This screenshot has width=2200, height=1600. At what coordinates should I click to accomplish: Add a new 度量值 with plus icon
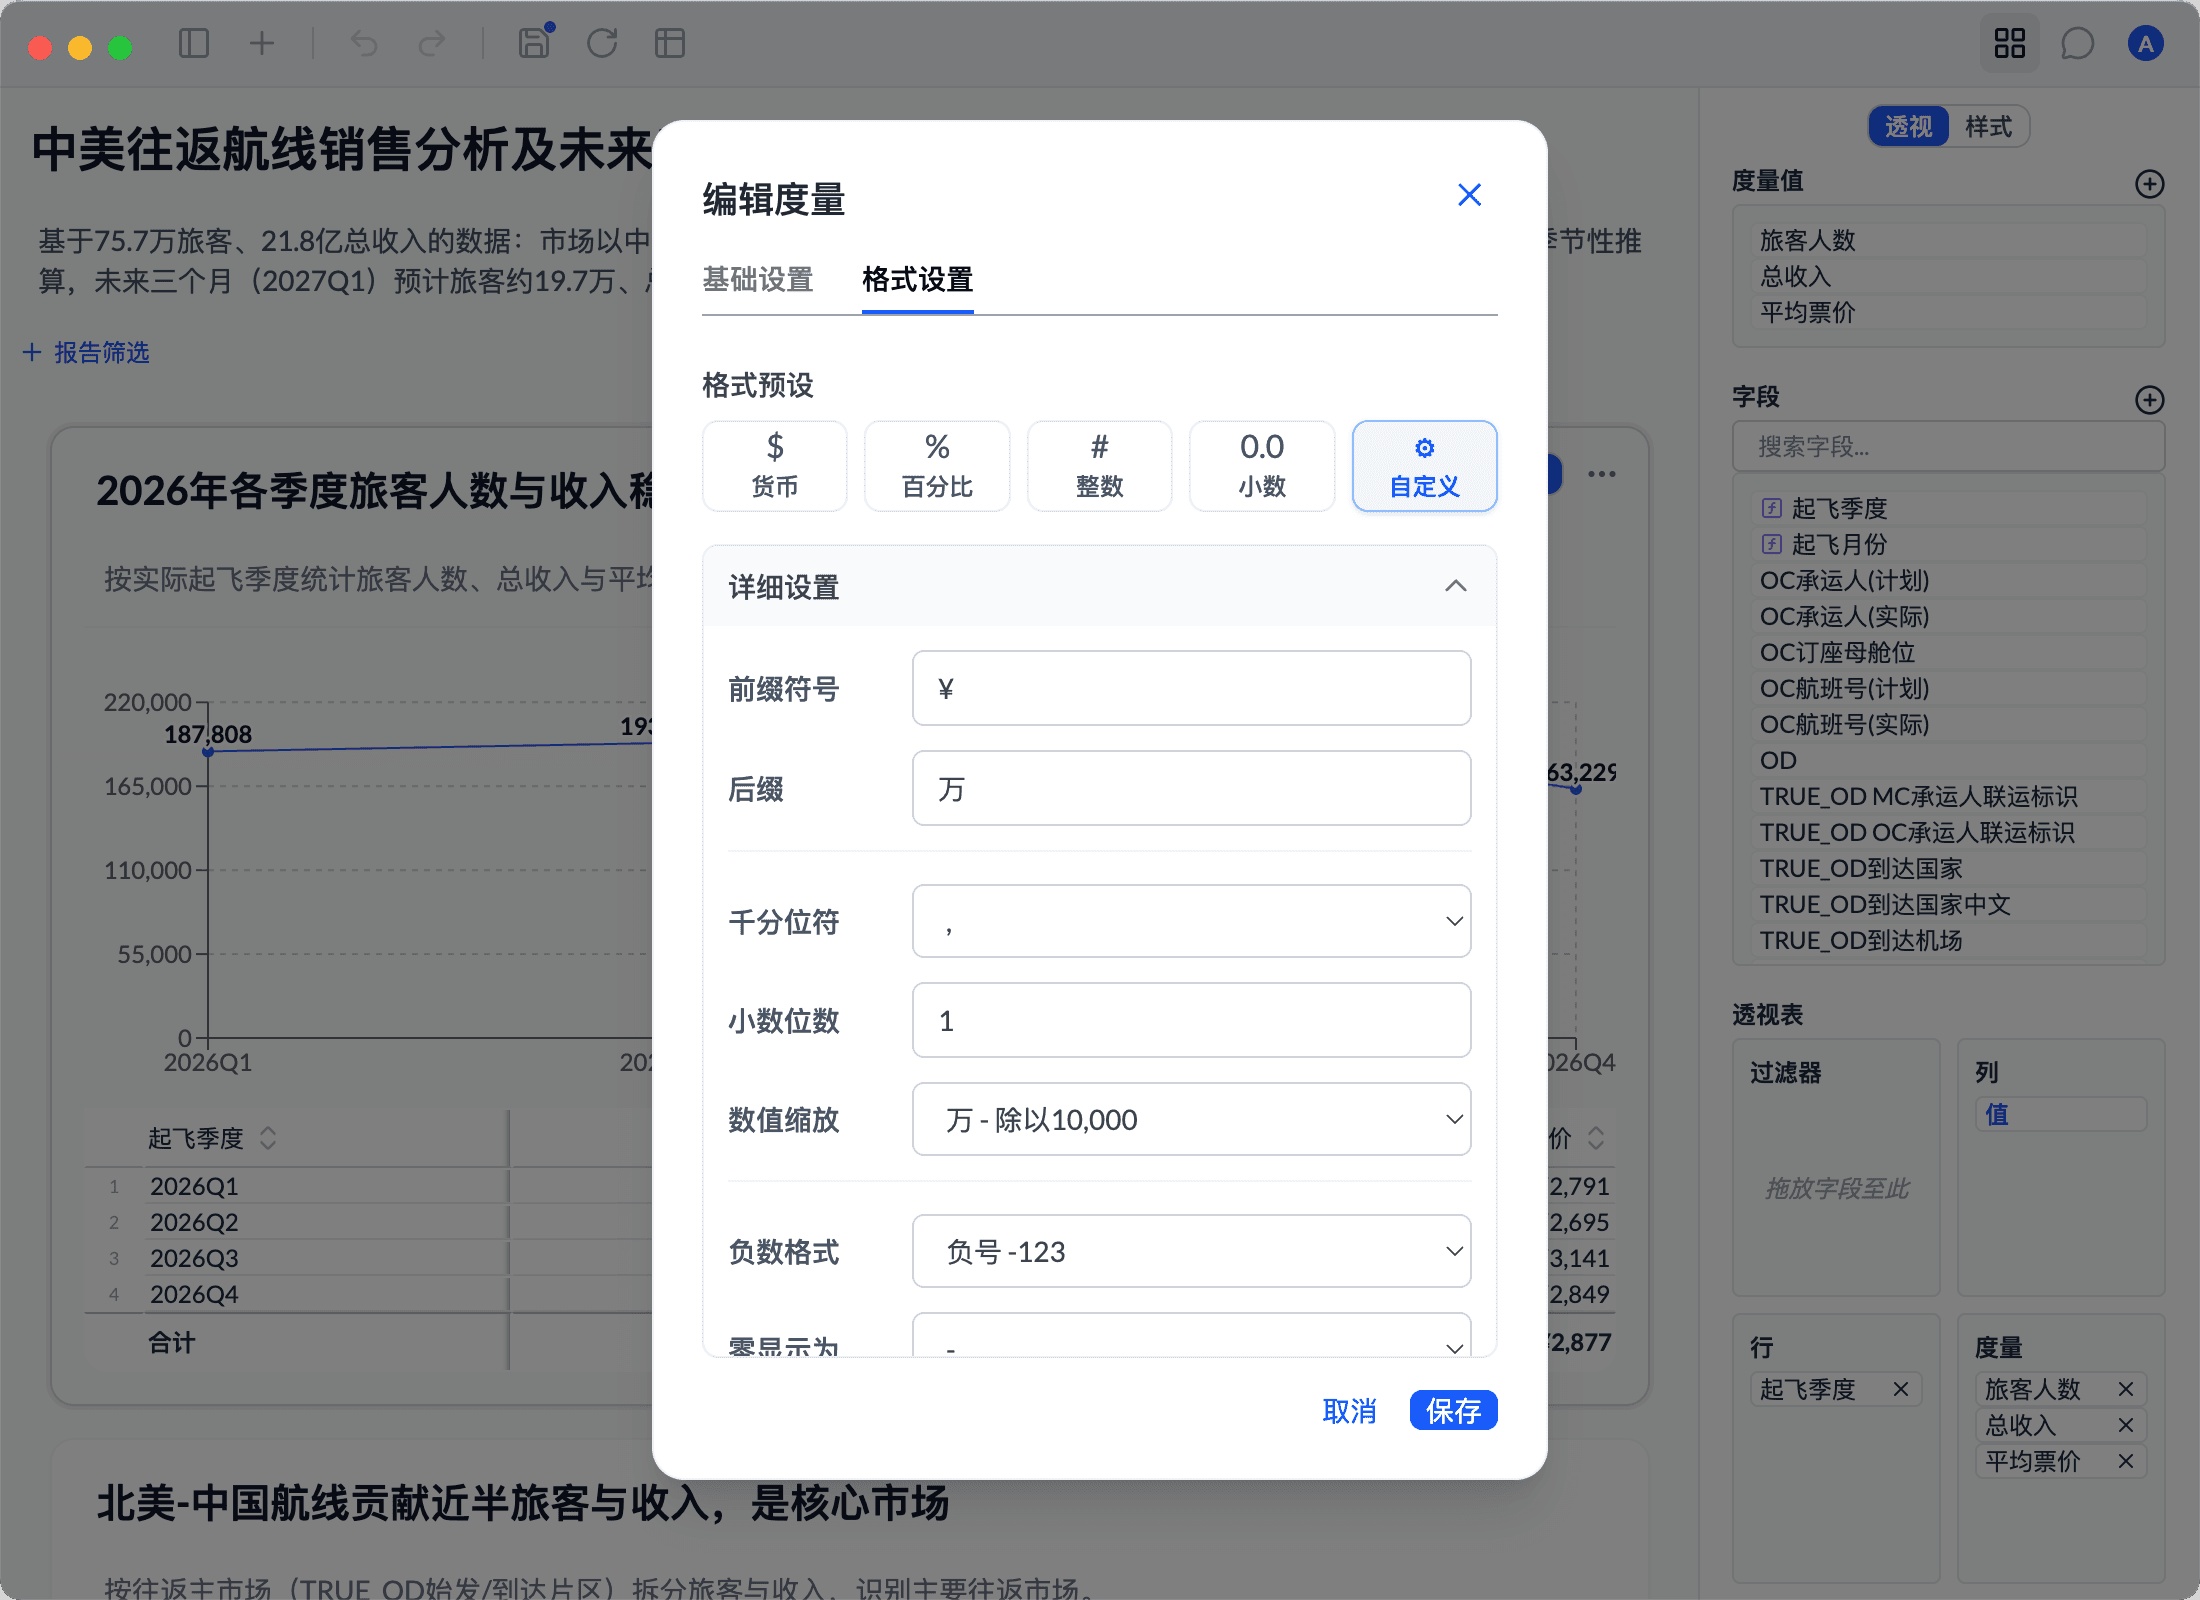click(x=2149, y=184)
